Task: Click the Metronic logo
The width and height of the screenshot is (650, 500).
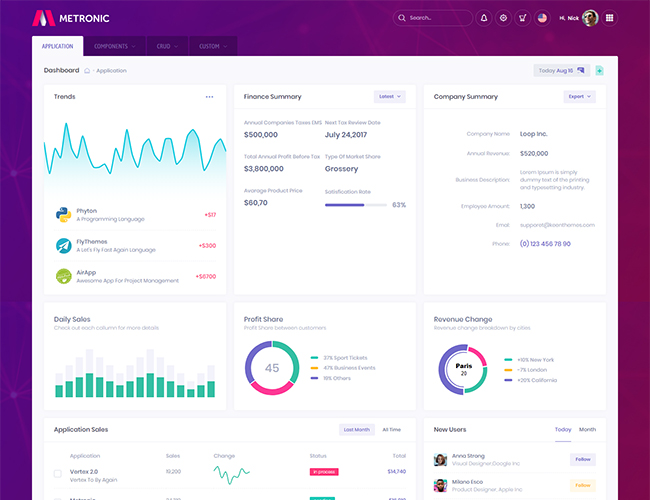Action: tap(70, 18)
